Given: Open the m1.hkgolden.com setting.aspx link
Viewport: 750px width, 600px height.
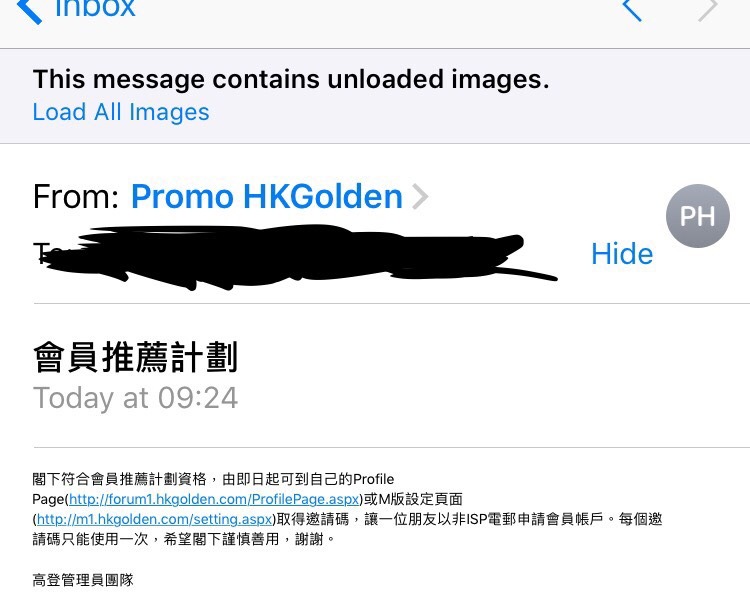Looking at the screenshot, I should (x=155, y=520).
